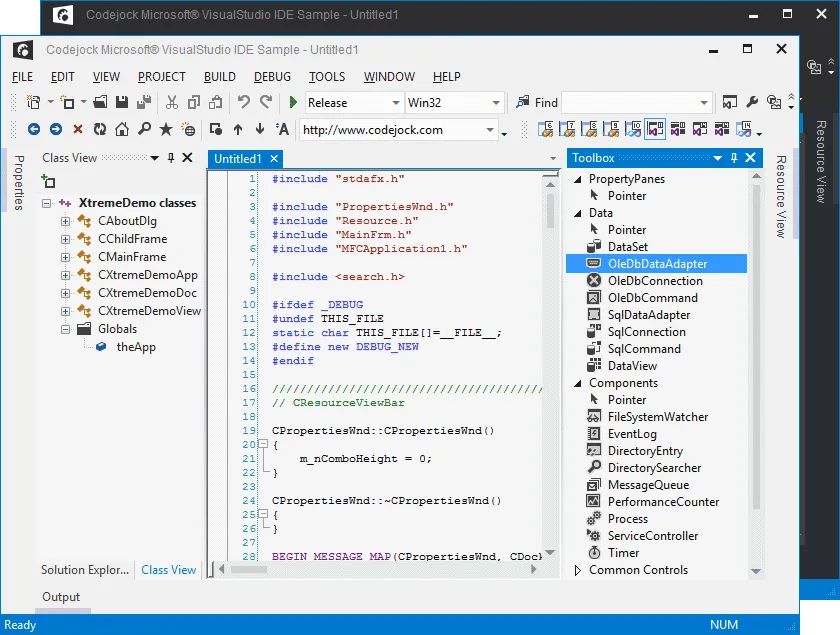Go to the Home page icon
This screenshot has width=840, height=635.
(122, 129)
